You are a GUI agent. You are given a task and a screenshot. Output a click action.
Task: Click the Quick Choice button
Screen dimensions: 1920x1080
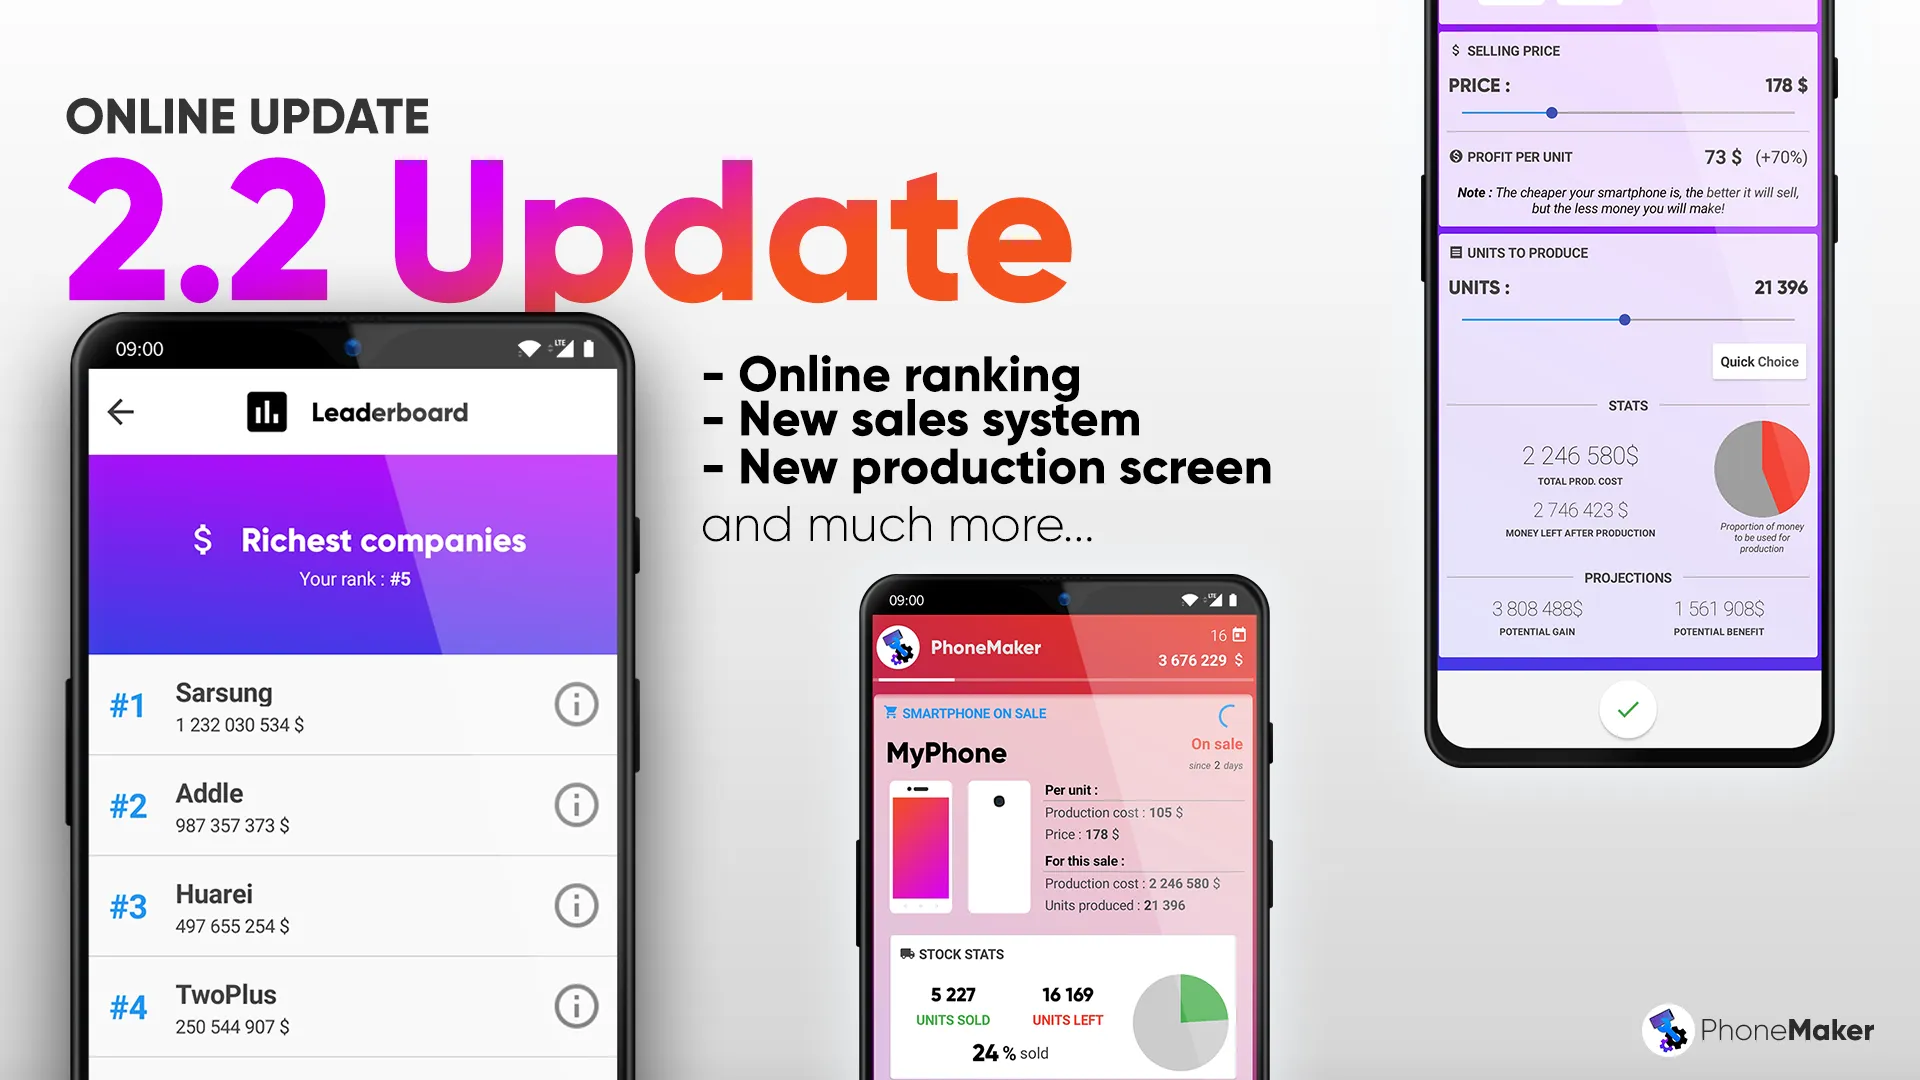(x=1758, y=361)
